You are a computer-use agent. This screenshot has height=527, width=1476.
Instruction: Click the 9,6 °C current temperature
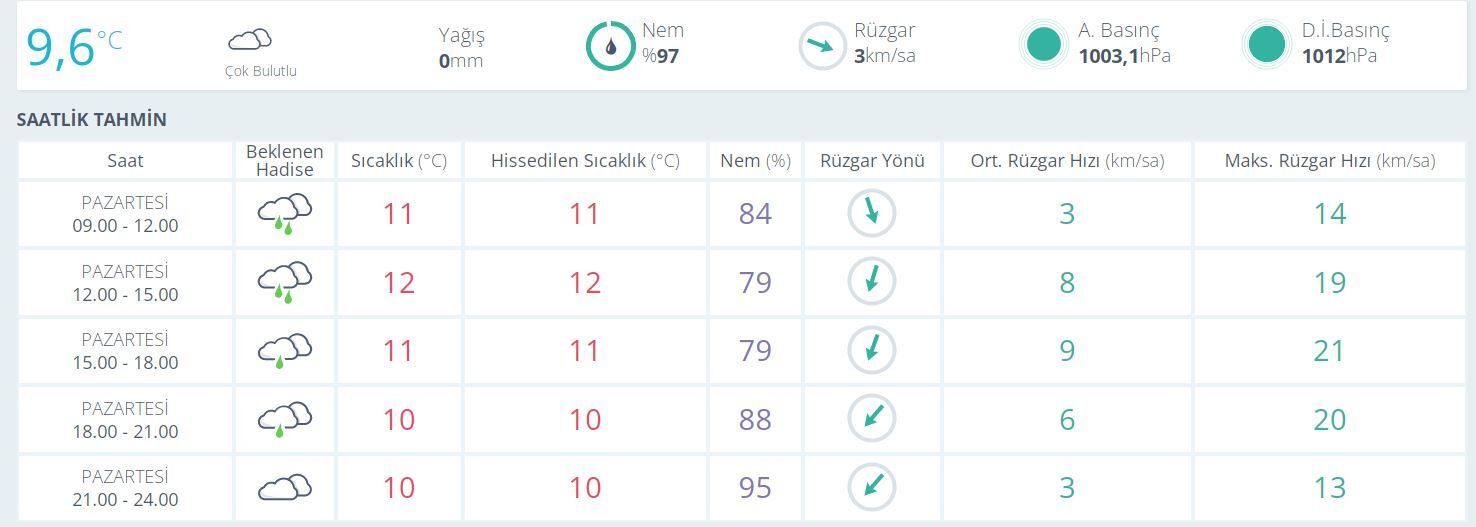pos(74,47)
